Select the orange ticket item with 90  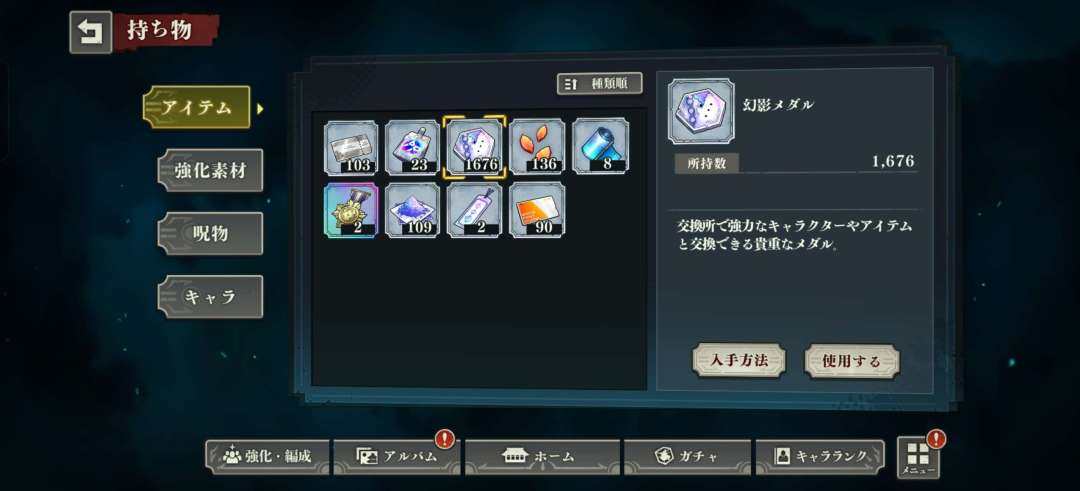(537, 210)
